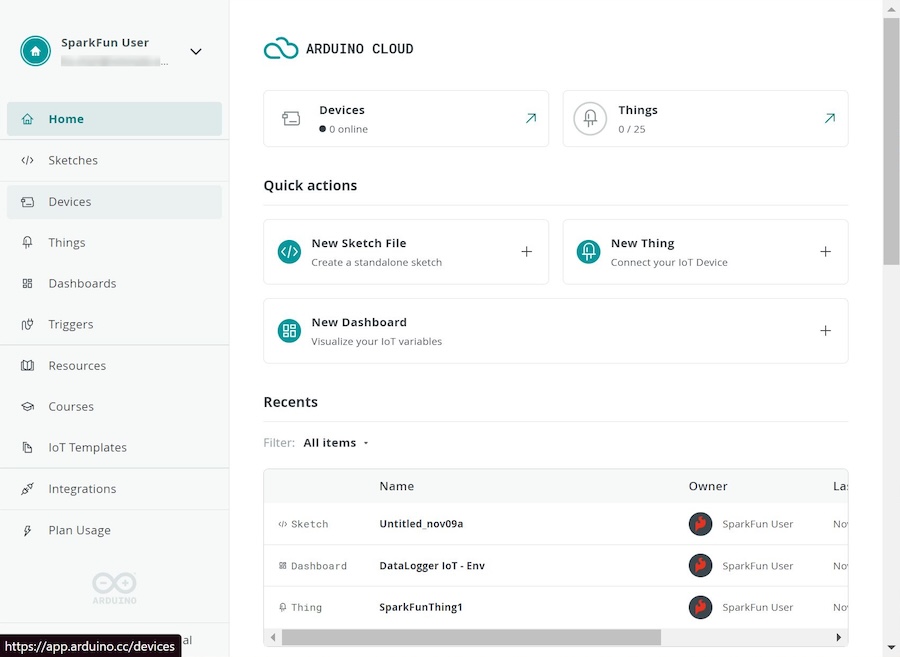Open the All items filter dropdown
This screenshot has height=657, width=900.
[x=336, y=443]
